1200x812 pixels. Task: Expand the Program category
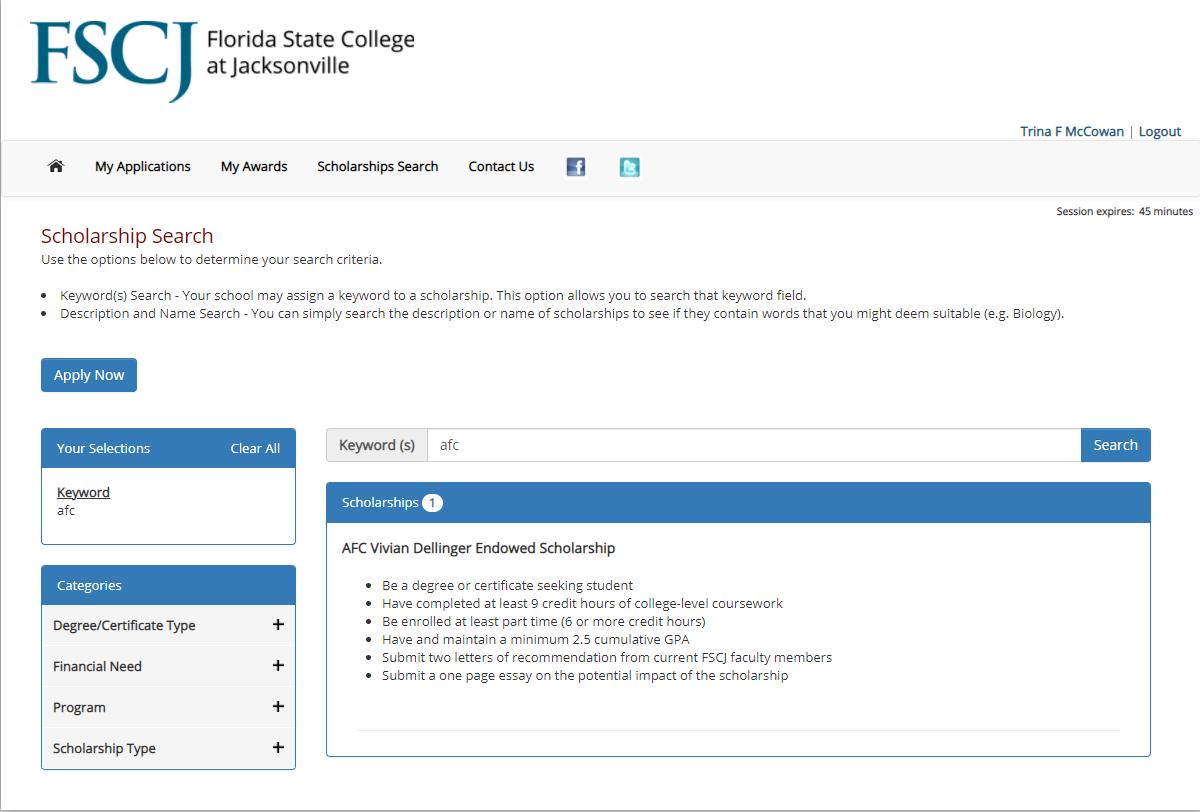pyautogui.click(x=168, y=707)
